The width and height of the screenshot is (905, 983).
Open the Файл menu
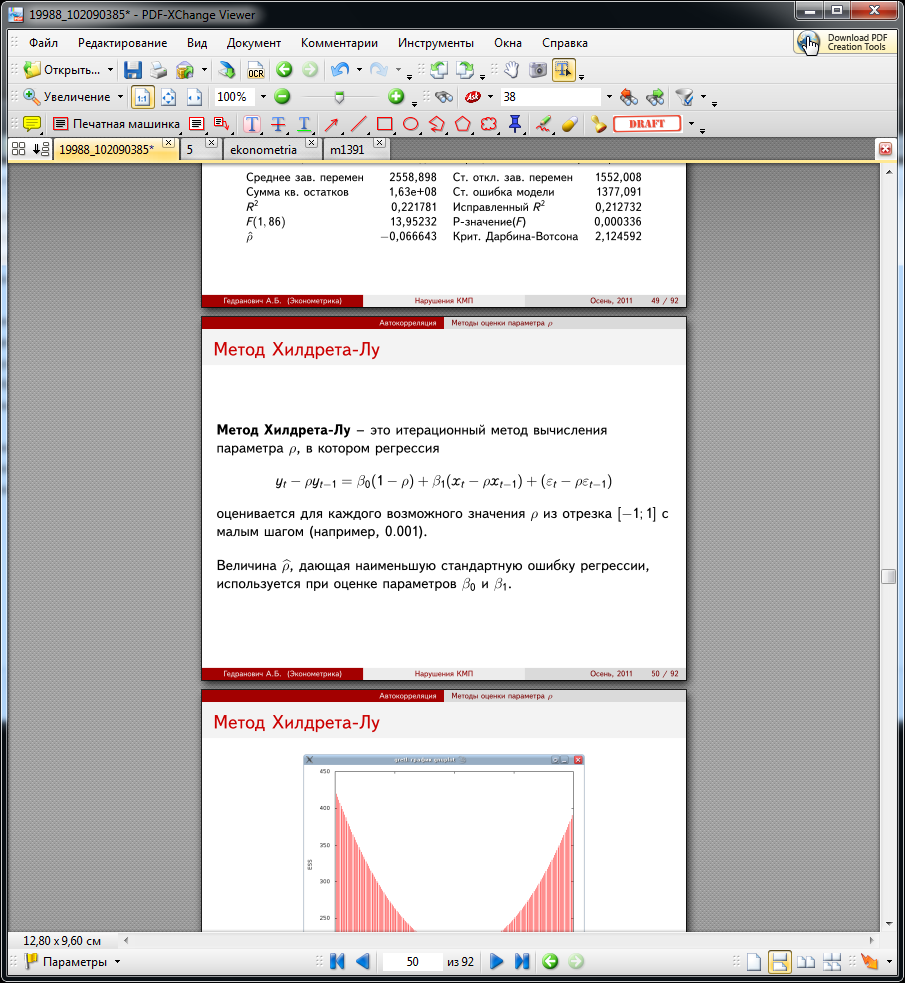43,43
